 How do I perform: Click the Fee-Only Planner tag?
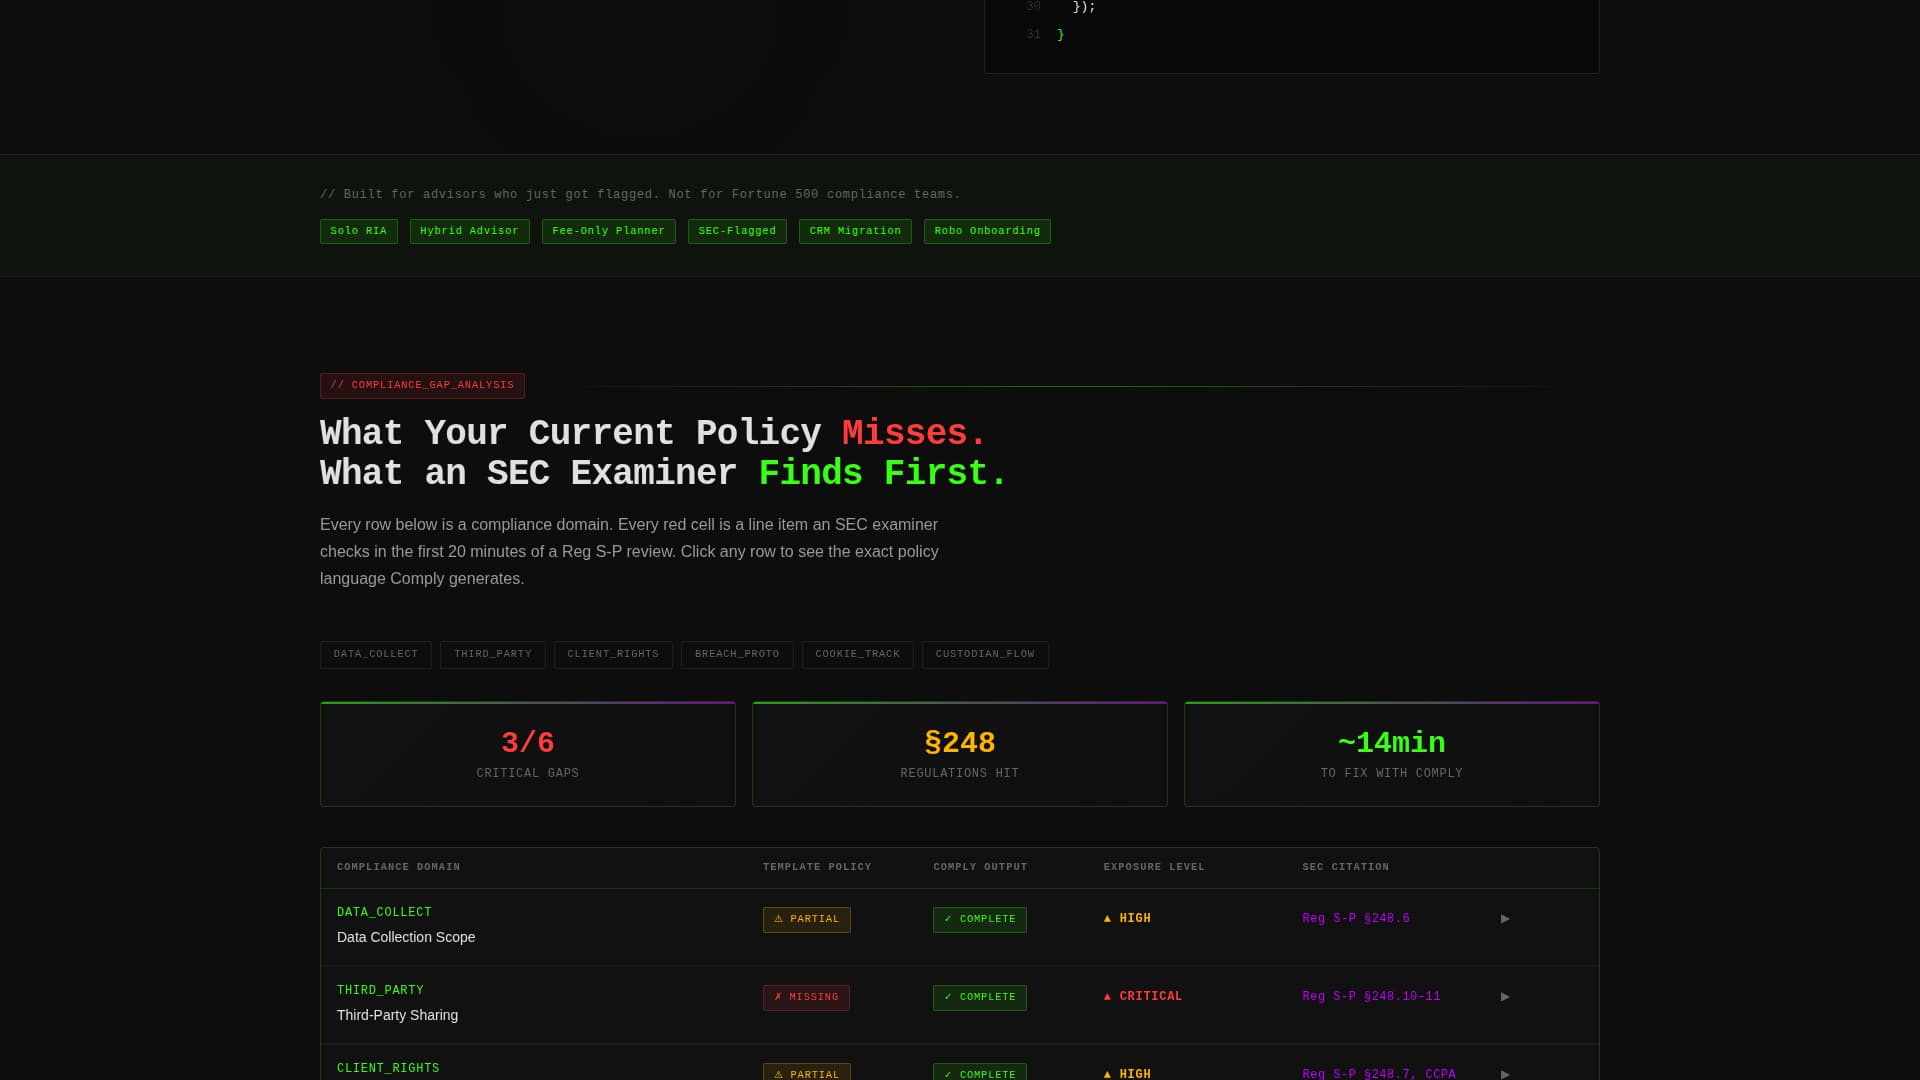point(609,232)
